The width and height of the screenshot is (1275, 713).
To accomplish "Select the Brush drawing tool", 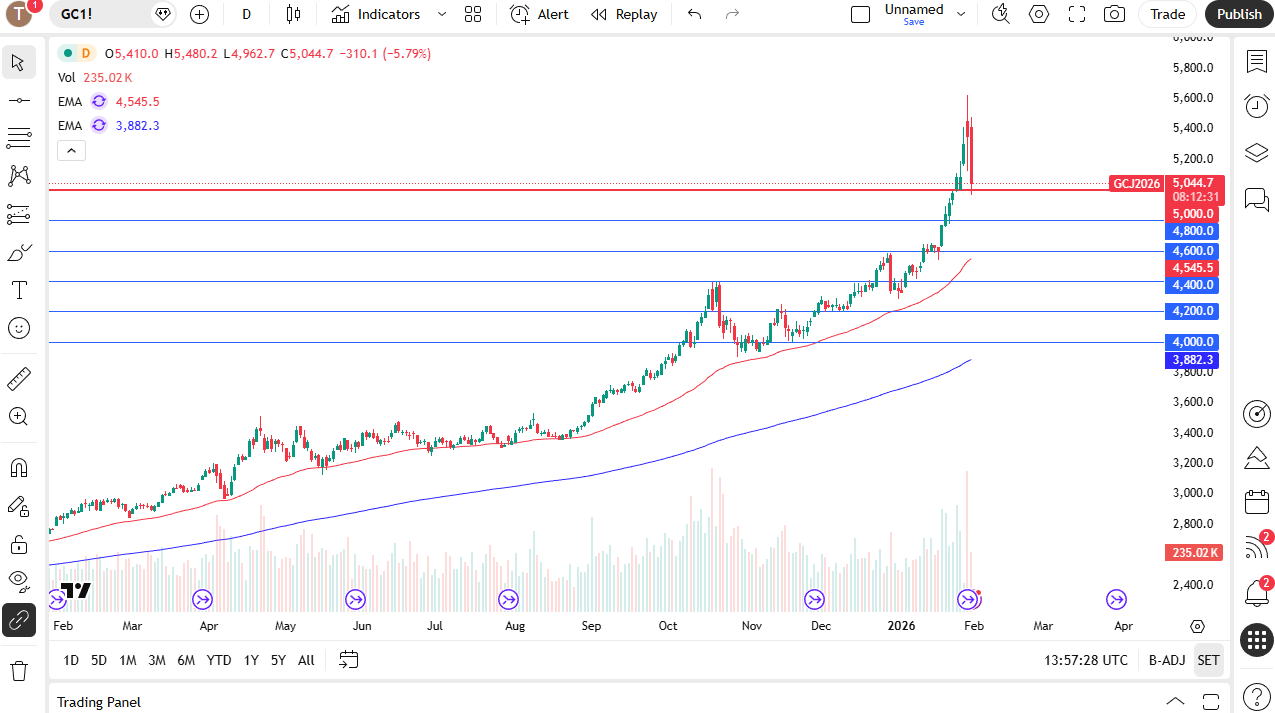I will point(19,252).
